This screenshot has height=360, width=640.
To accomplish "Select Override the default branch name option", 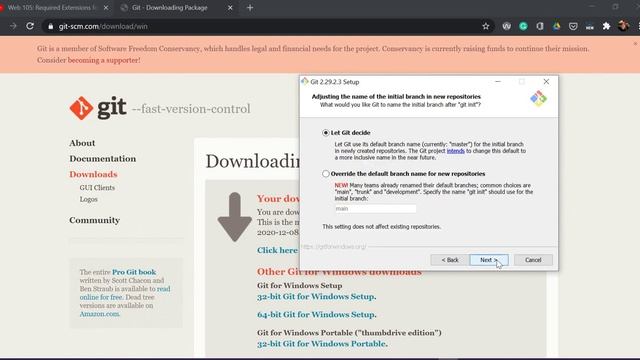I will tap(325, 173).
